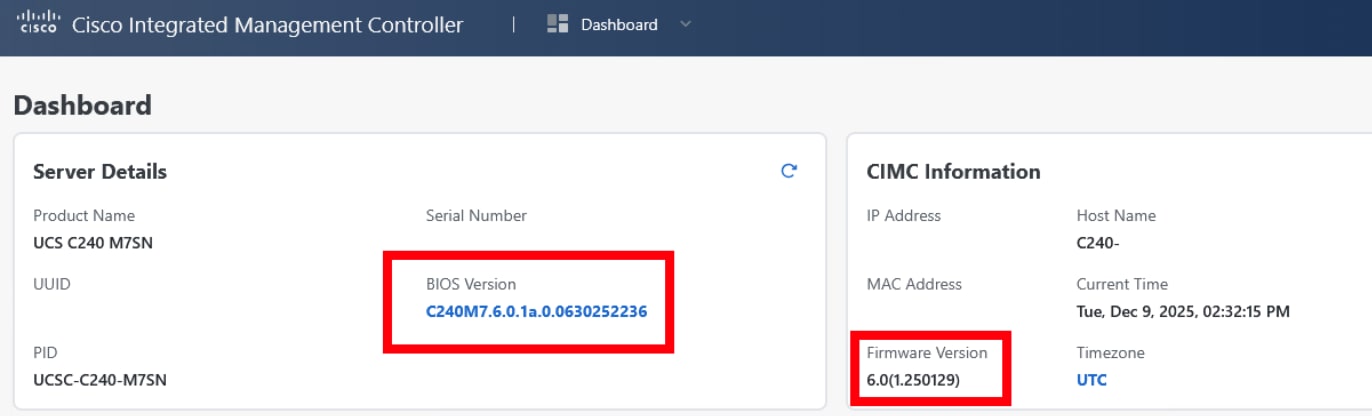
Task: Expand the Dashboard dropdown chevron
Action: click(x=685, y=25)
